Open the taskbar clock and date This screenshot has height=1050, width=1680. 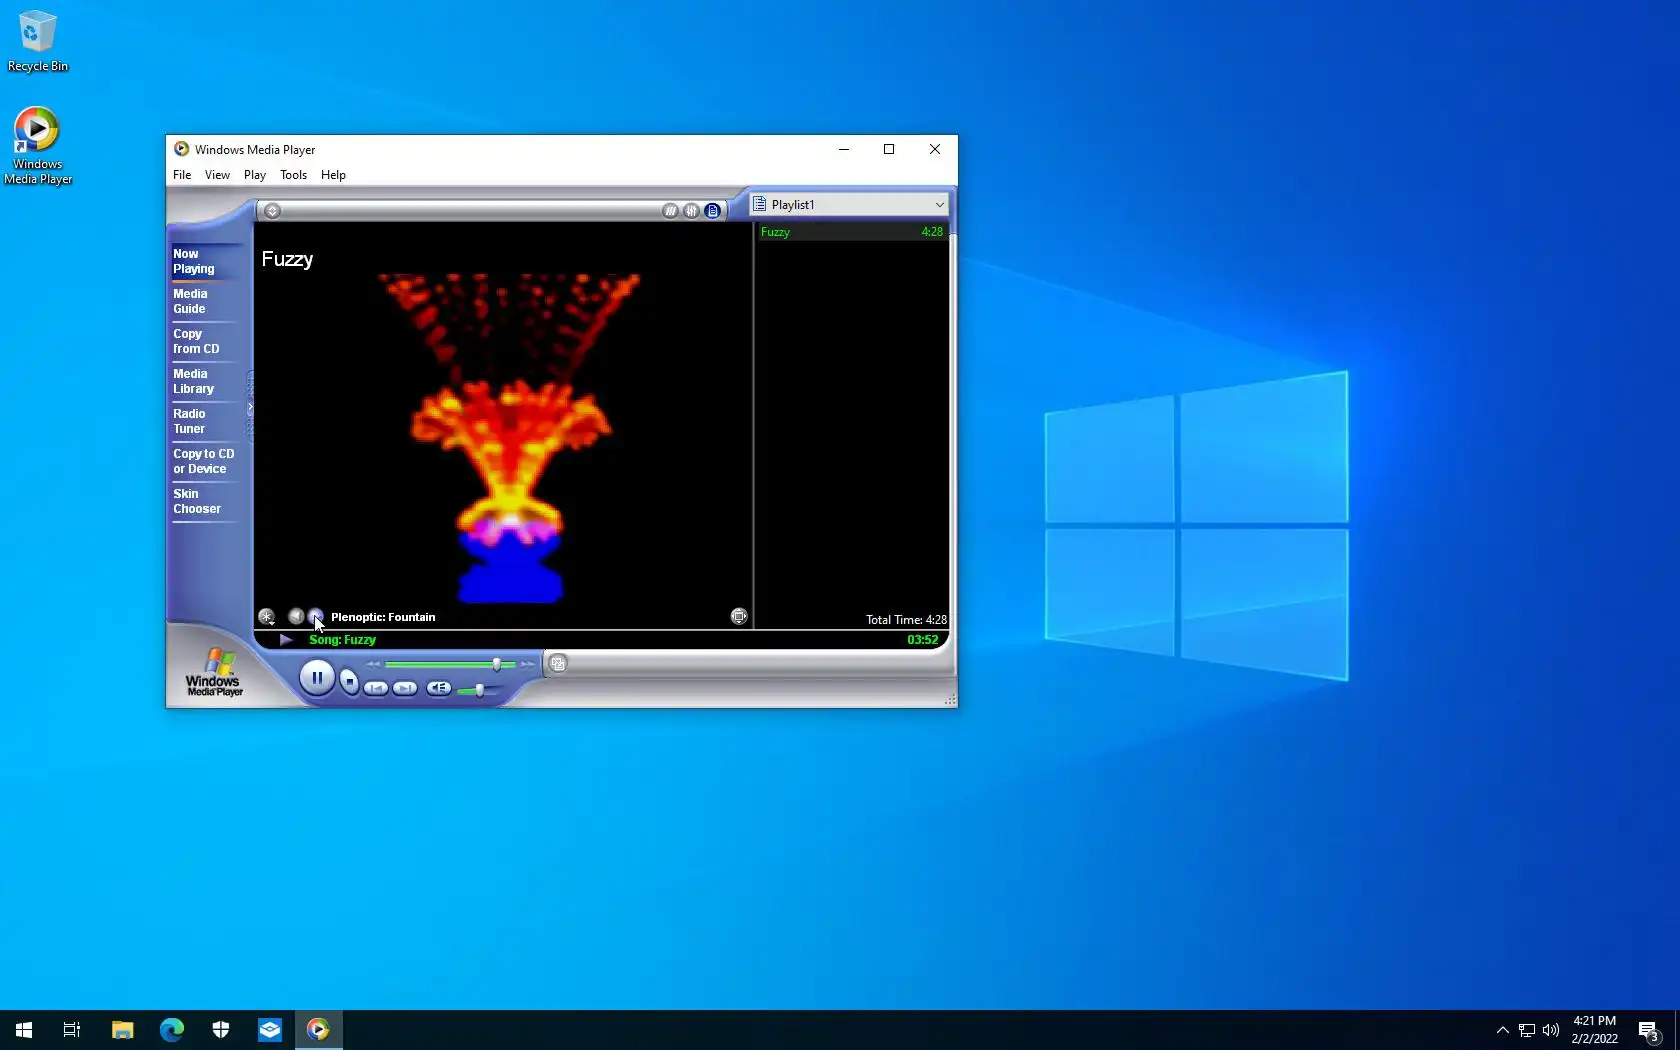(x=1594, y=1030)
